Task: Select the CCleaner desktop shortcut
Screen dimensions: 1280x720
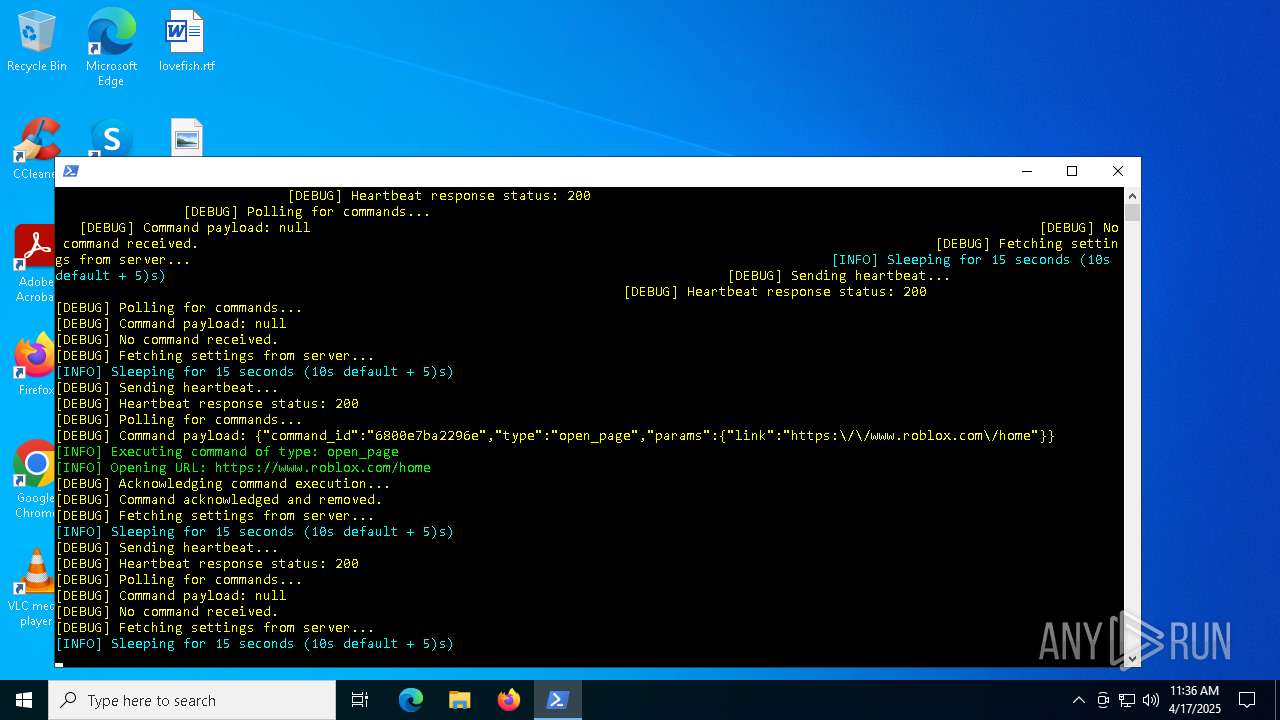Action: coord(37,148)
